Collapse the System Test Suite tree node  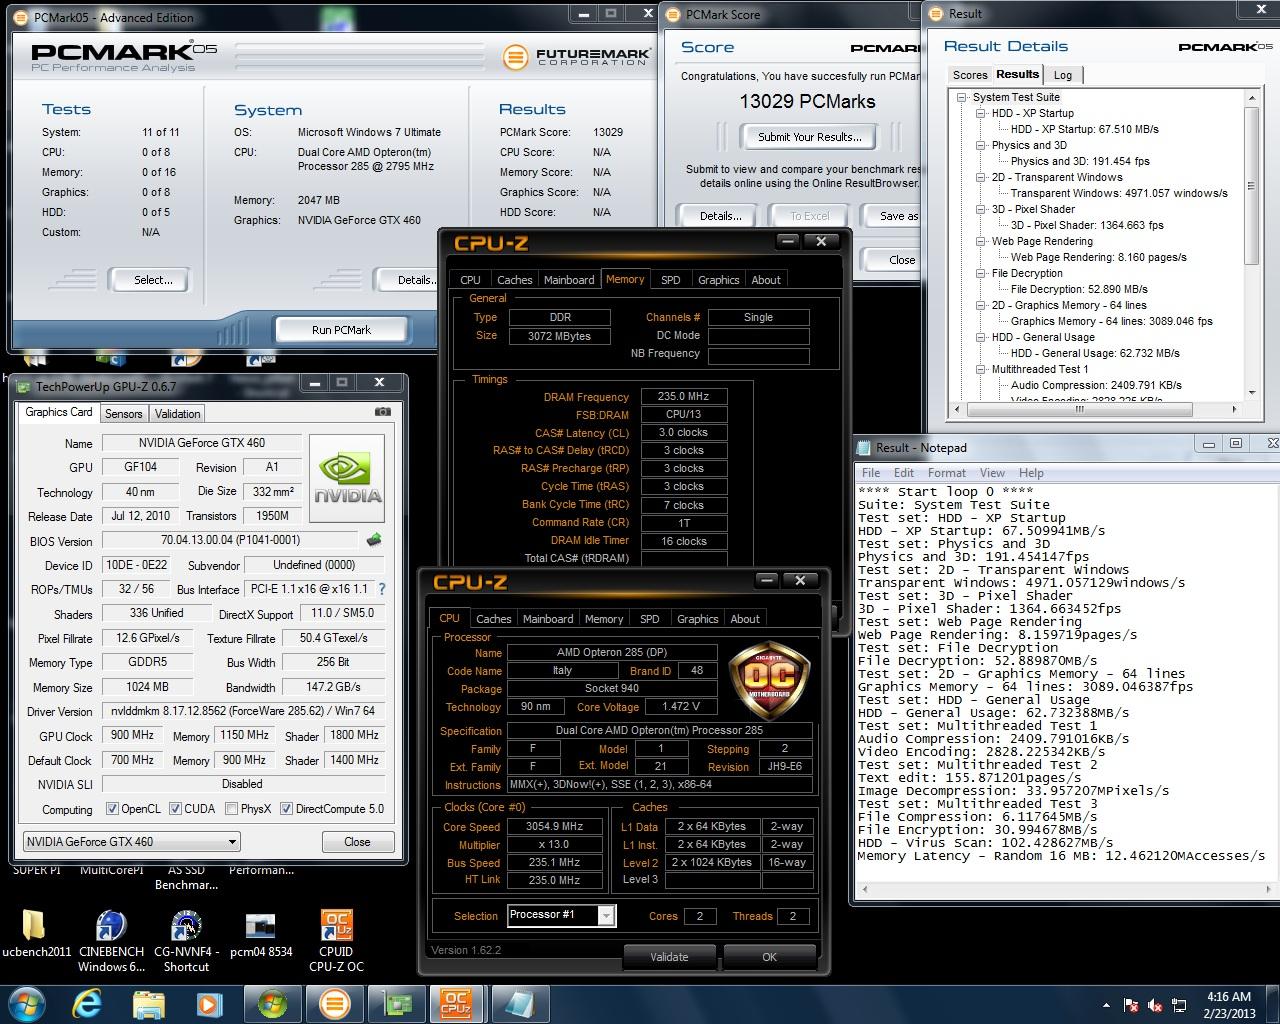tap(962, 97)
